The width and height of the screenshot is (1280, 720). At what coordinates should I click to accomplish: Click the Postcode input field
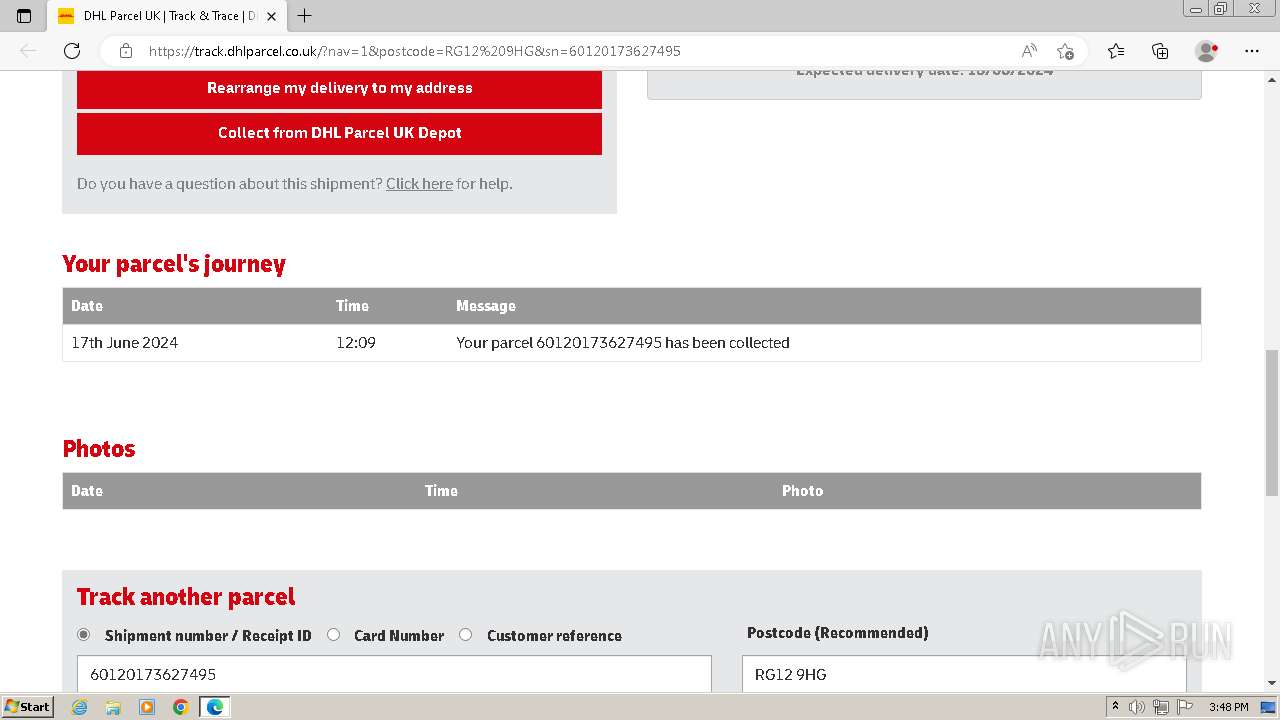click(964, 674)
